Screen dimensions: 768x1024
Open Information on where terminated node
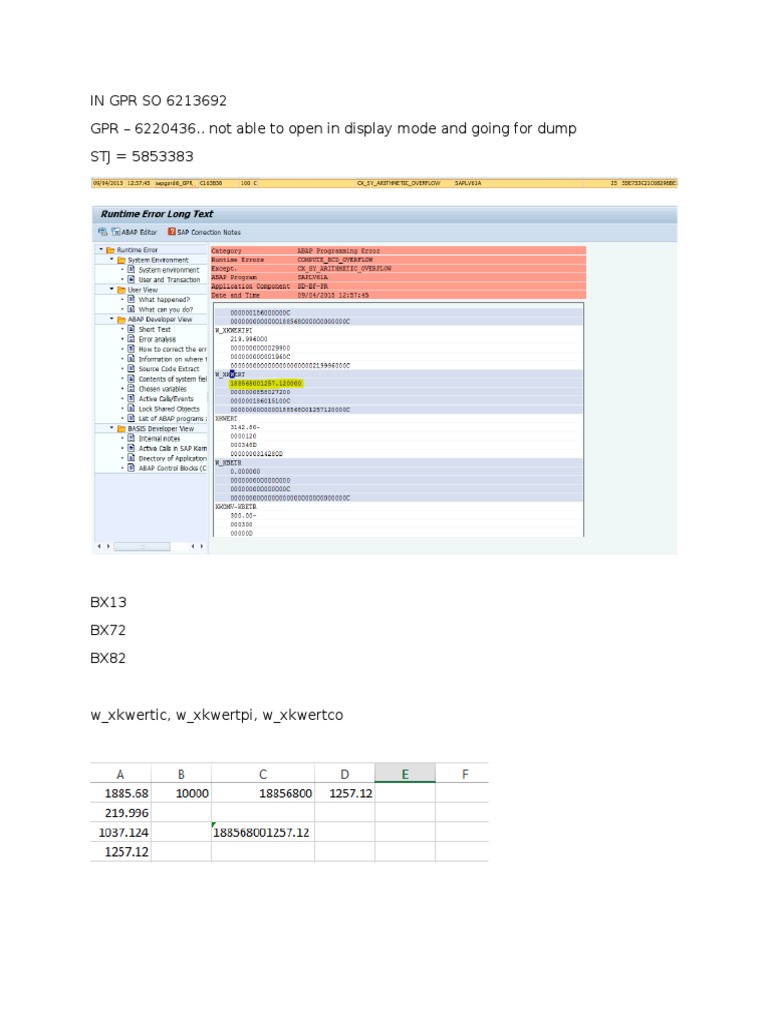click(x=172, y=359)
